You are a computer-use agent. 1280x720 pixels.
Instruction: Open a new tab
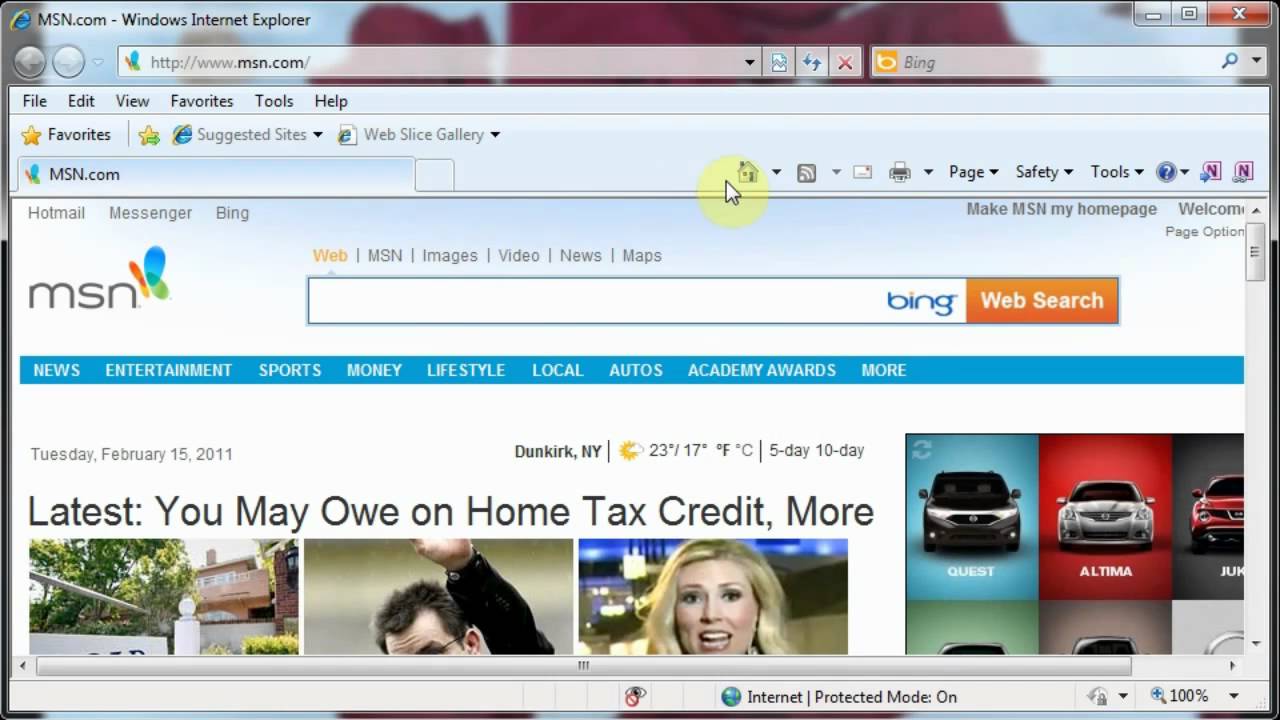pyautogui.click(x=434, y=175)
